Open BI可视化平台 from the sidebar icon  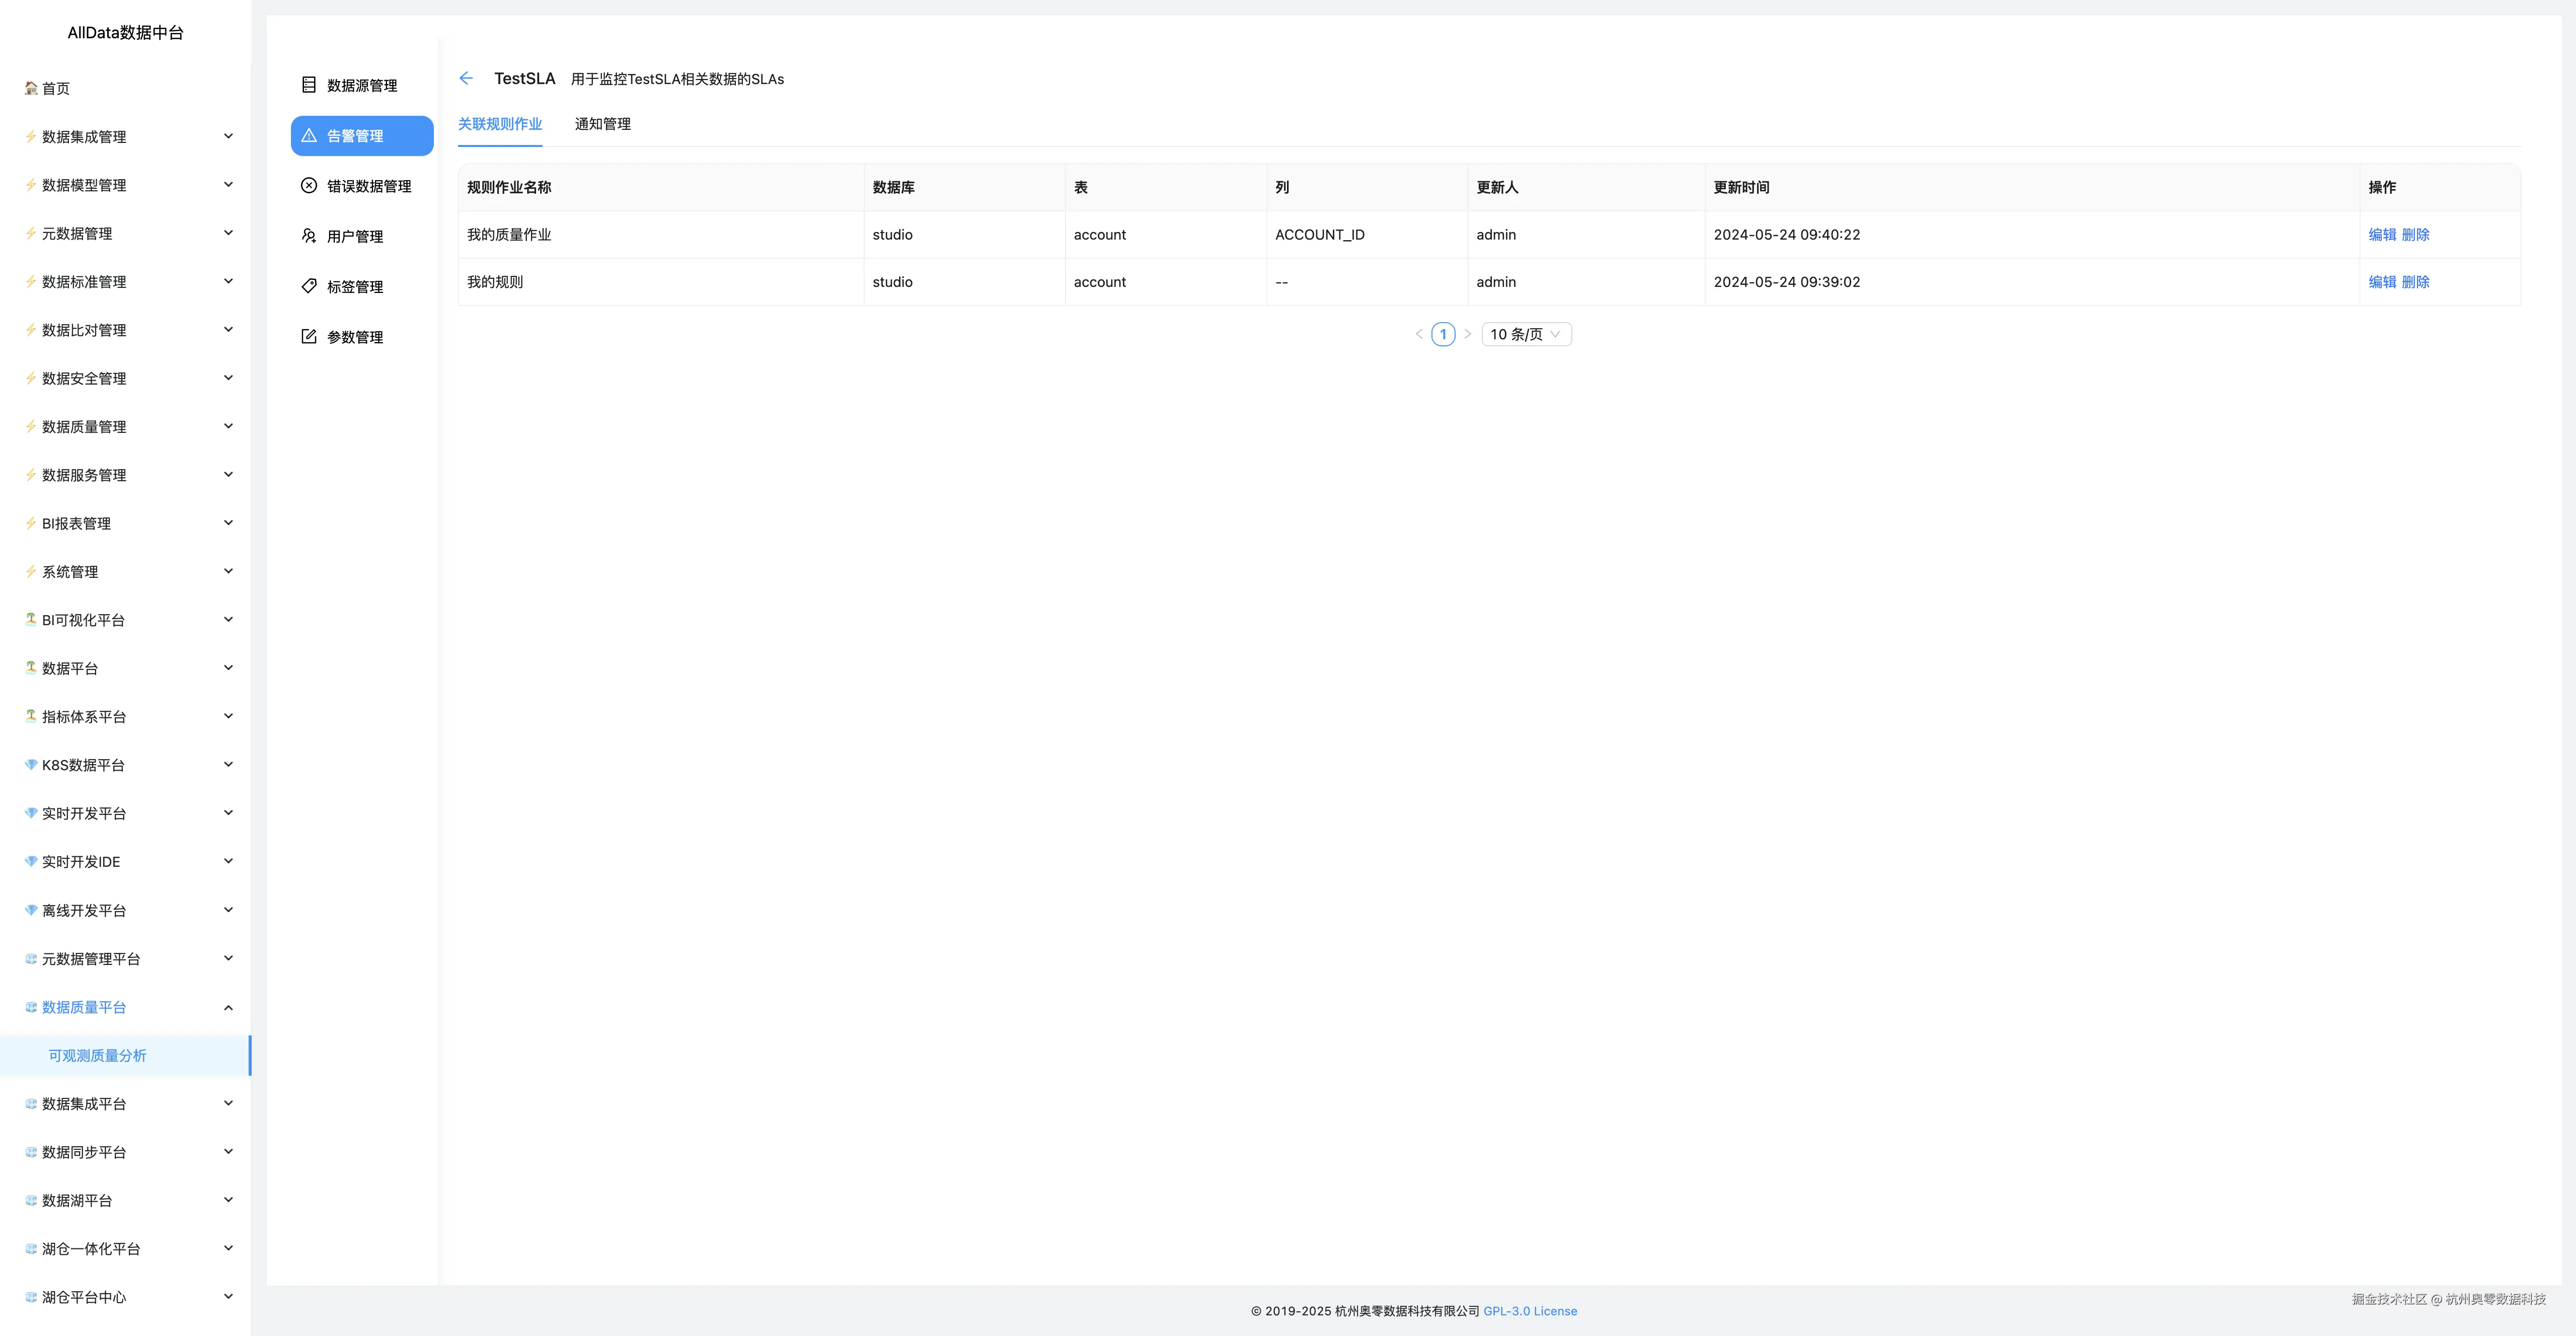30,619
